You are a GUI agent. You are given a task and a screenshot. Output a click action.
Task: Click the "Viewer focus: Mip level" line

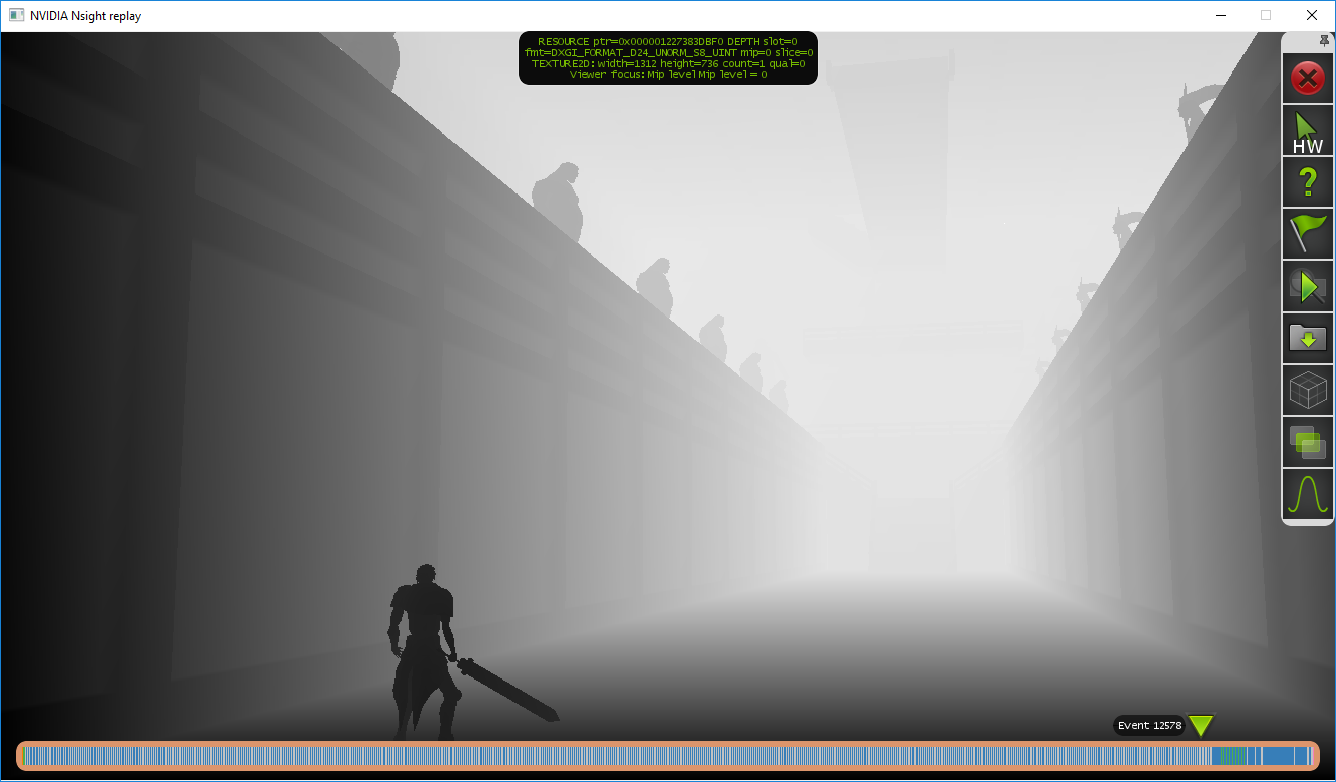coord(668,74)
